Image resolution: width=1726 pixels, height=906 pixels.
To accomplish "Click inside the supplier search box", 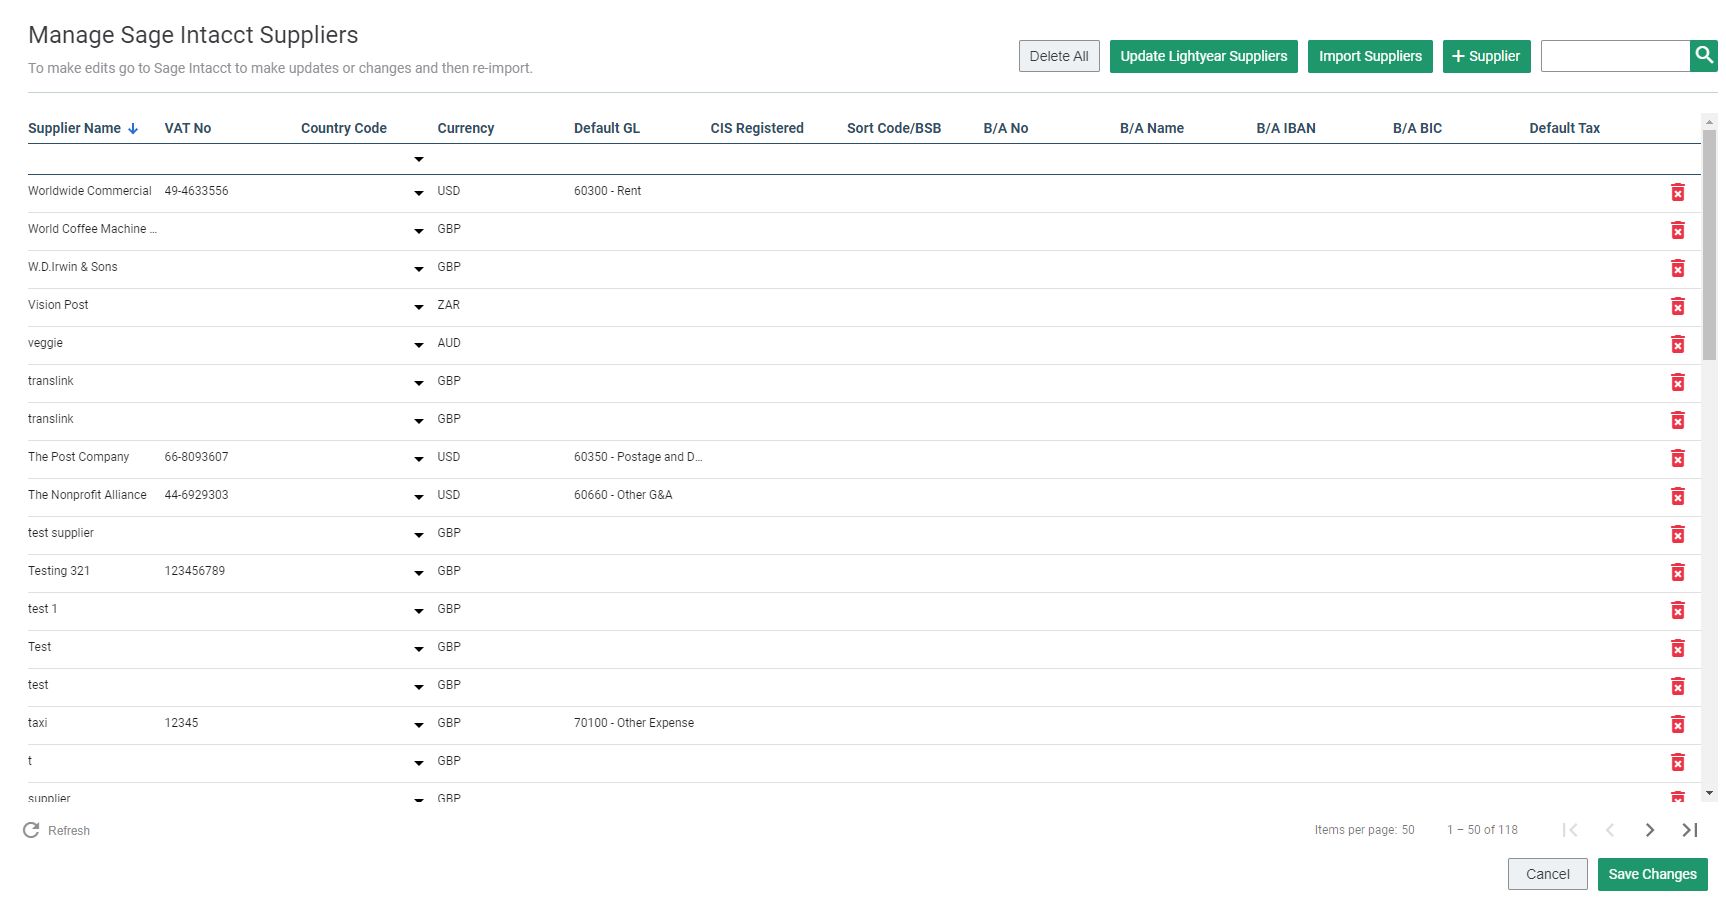I will 1613,56.
